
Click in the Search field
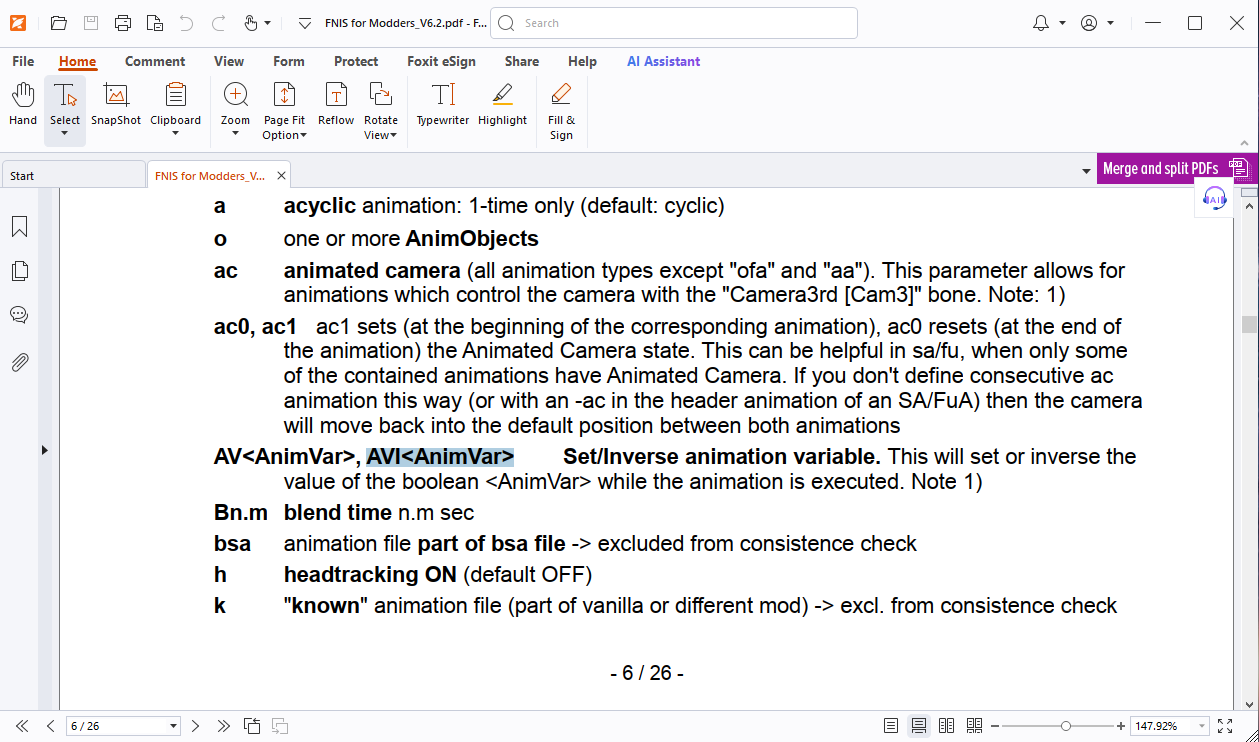click(x=674, y=23)
